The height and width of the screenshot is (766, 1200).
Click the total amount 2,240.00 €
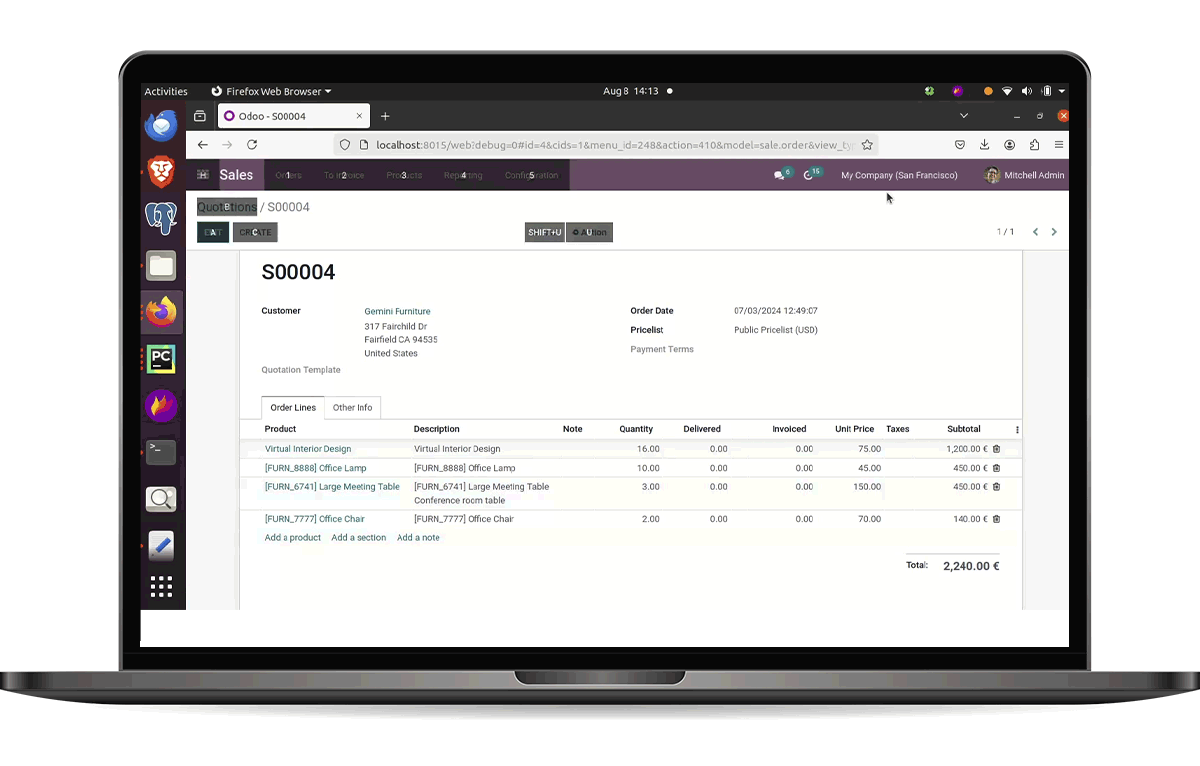pyautogui.click(x=971, y=566)
